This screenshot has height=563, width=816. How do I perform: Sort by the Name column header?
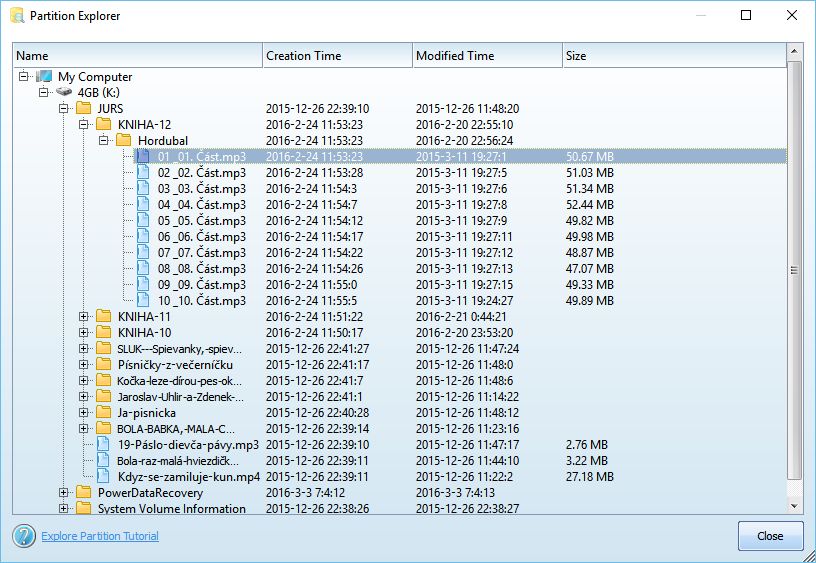pos(138,56)
